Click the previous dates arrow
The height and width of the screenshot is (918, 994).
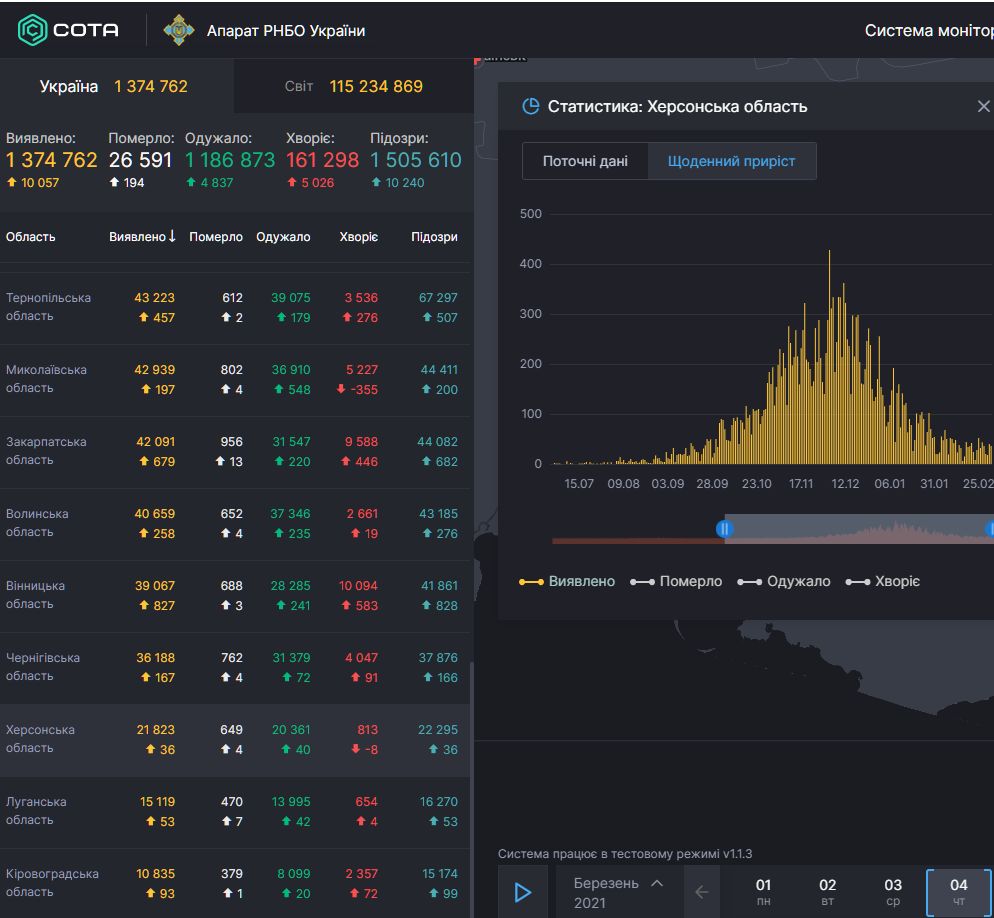(701, 892)
